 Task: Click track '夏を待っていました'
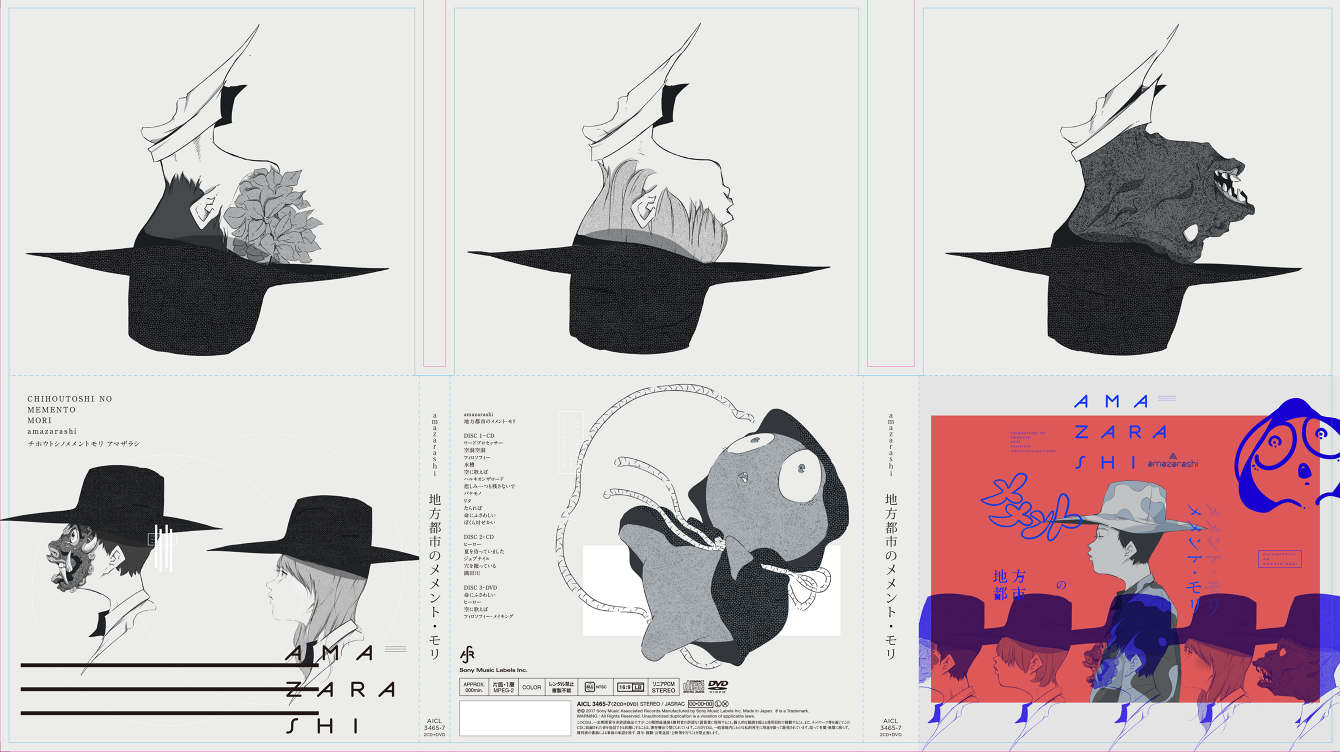[x=484, y=552]
